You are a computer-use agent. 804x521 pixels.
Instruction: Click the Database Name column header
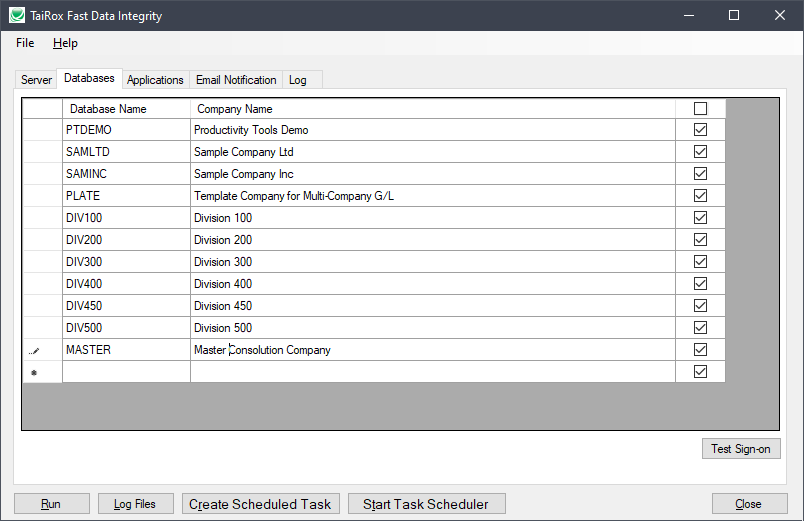point(126,109)
